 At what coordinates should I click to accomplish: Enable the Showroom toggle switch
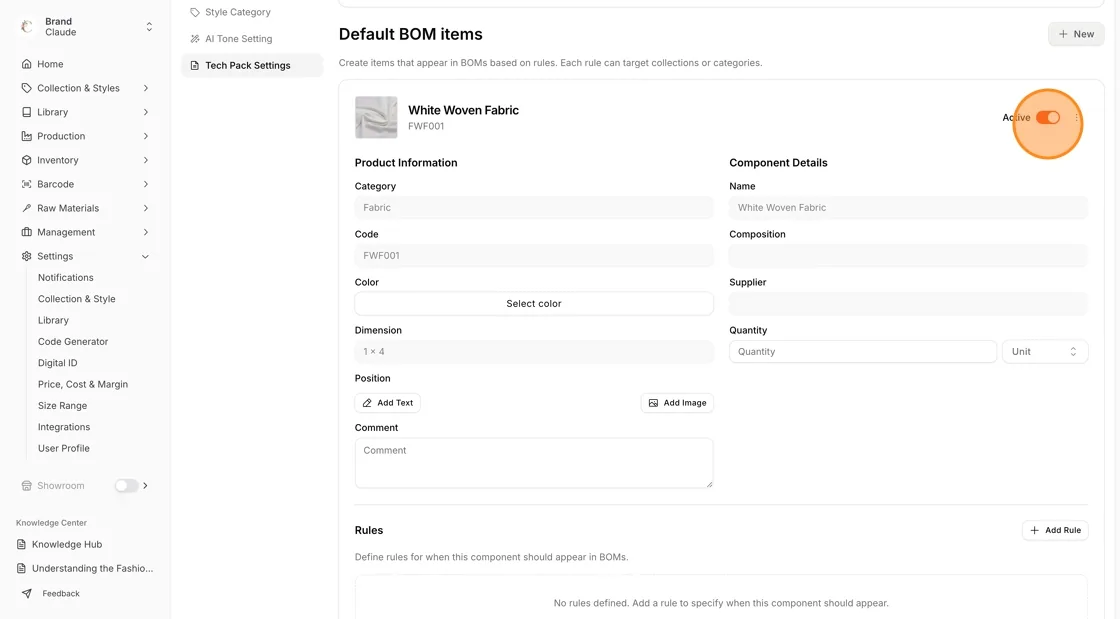click(x=126, y=485)
